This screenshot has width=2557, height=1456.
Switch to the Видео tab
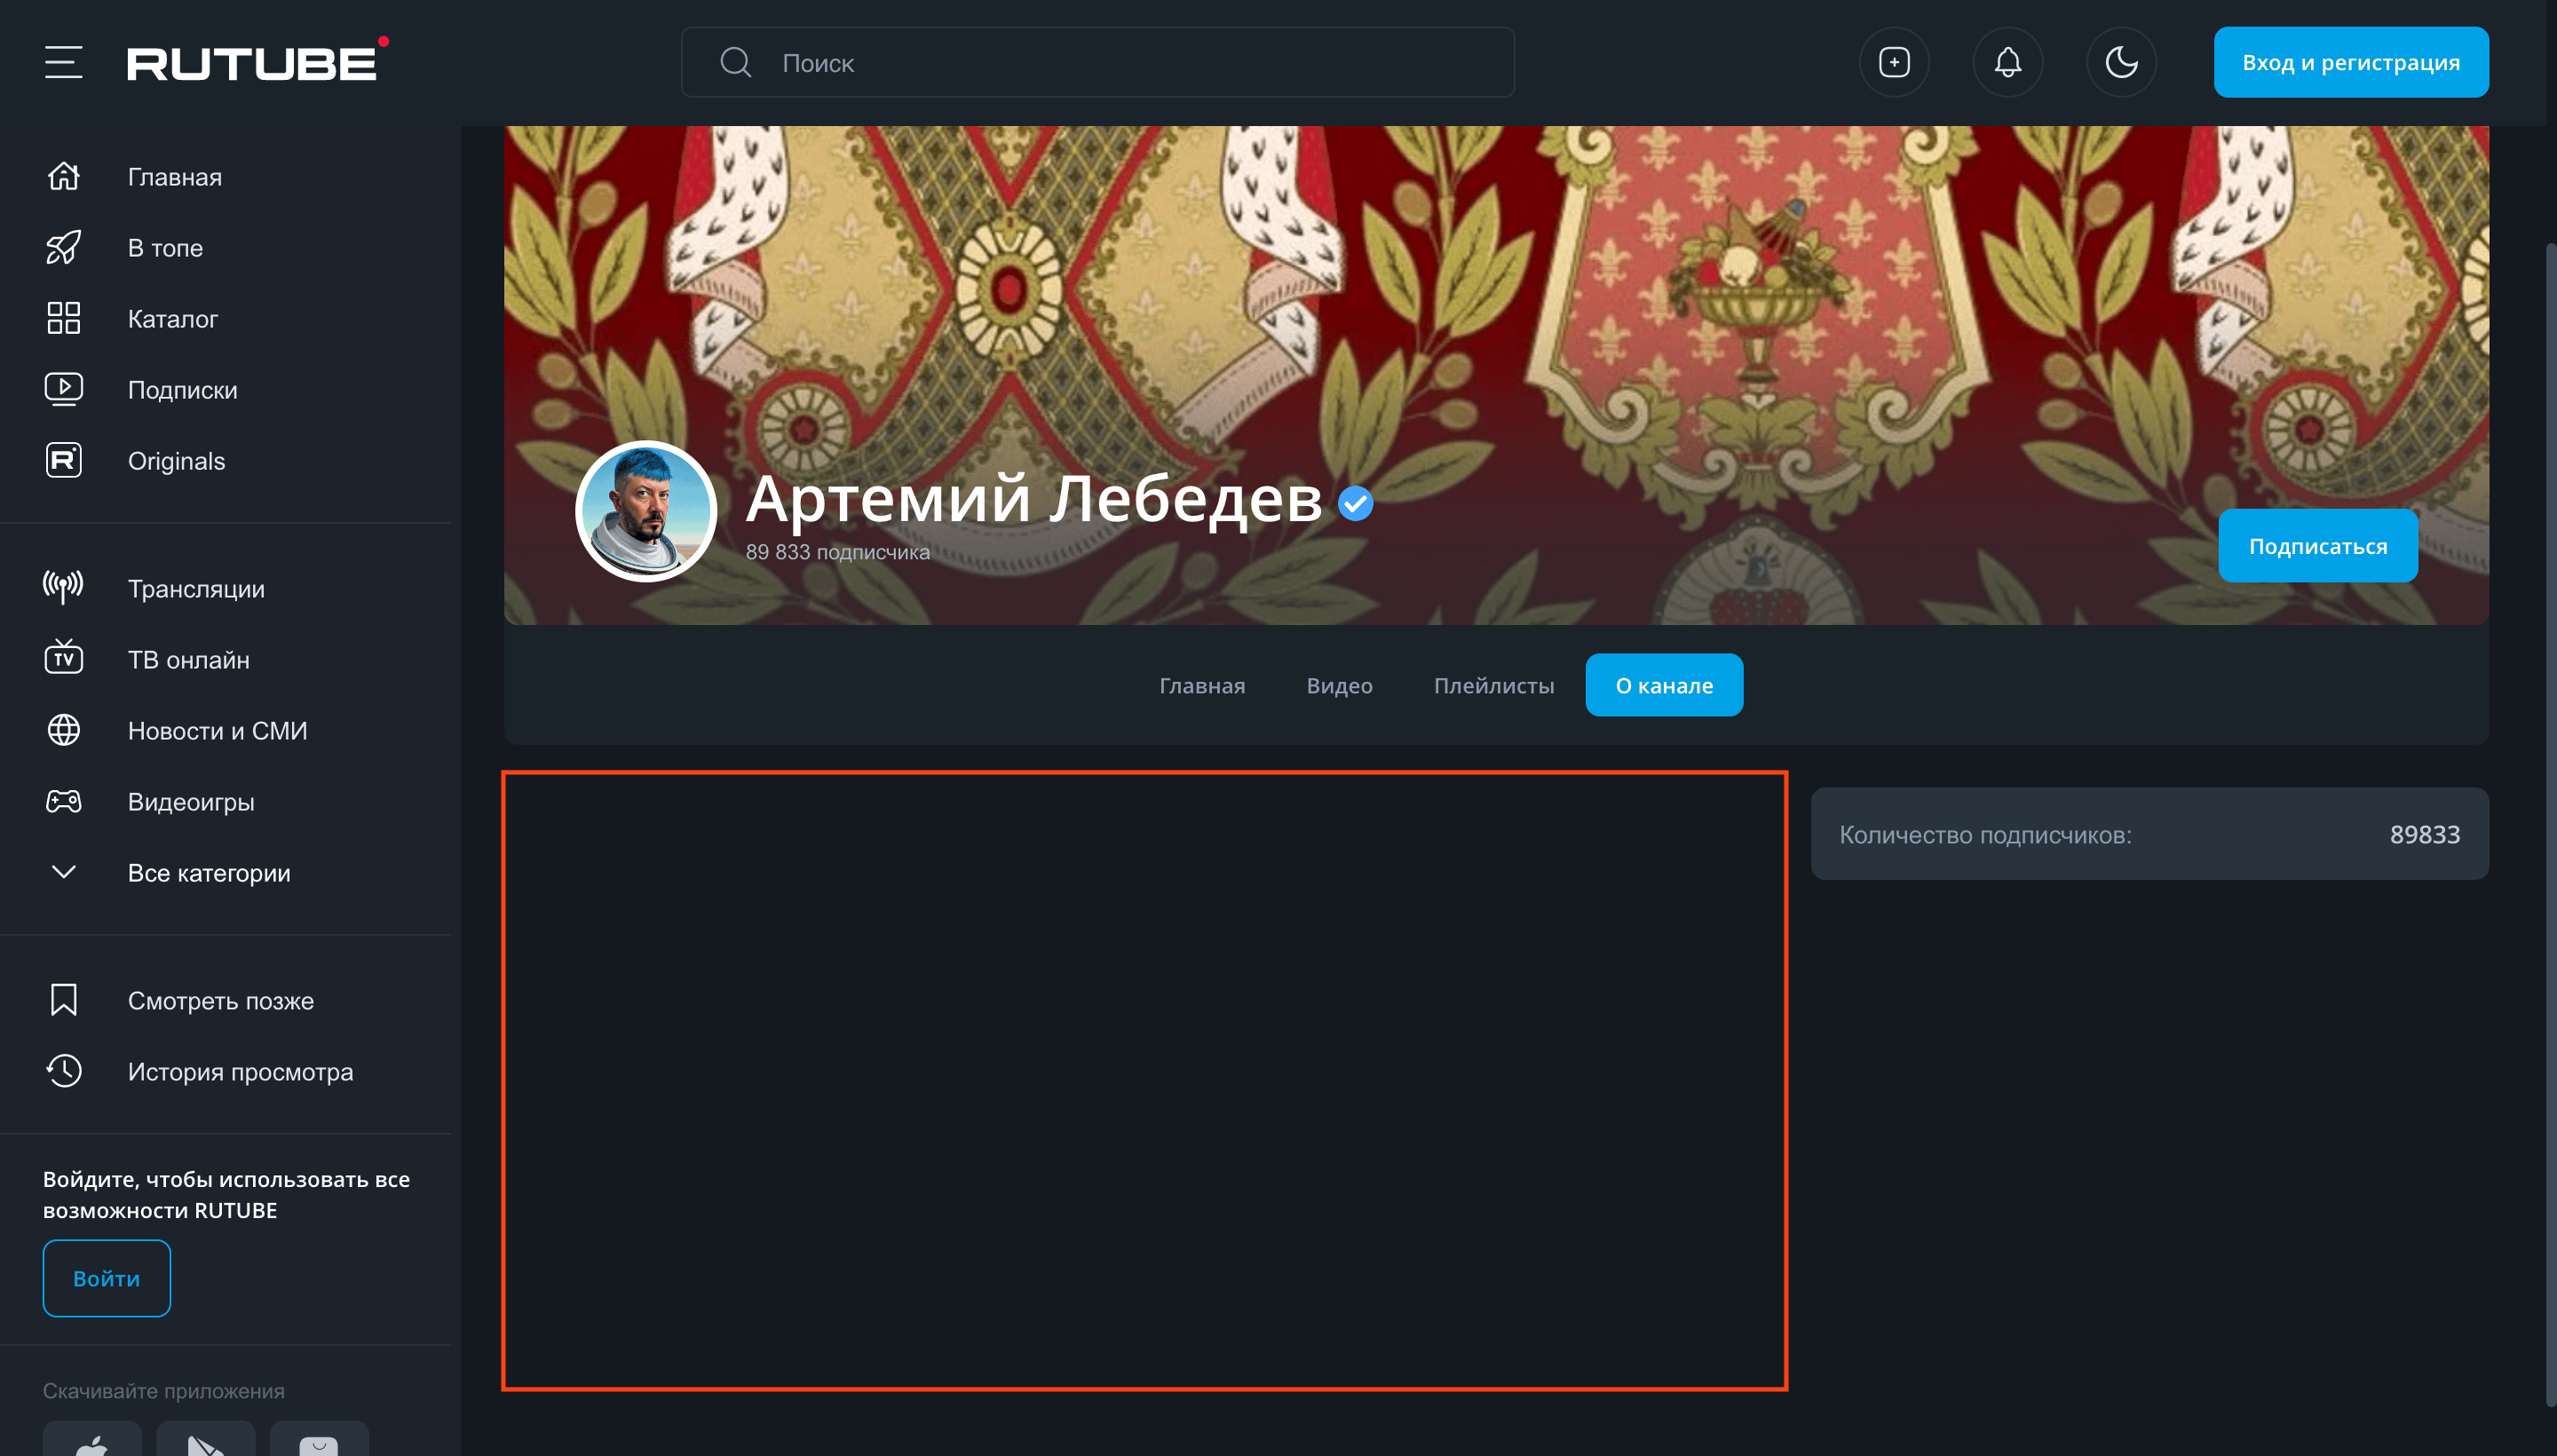(1338, 685)
